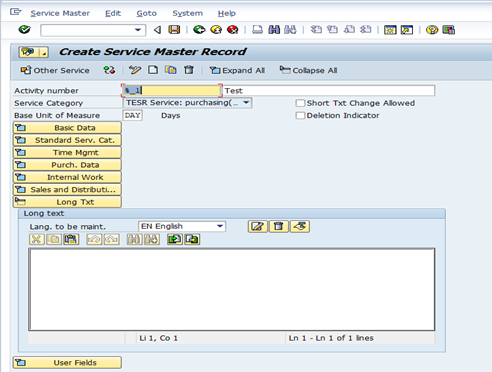Tick the Deletion Indicator checkbox
The height and width of the screenshot is (372, 492).
(300, 115)
